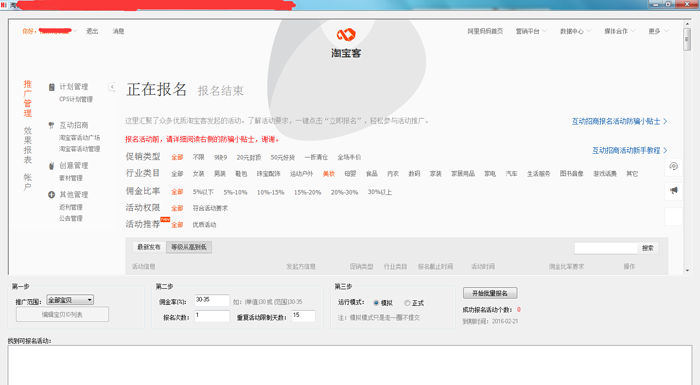Click 消息 link in header
This screenshot has width=700, height=385.
[x=118, y=31]
